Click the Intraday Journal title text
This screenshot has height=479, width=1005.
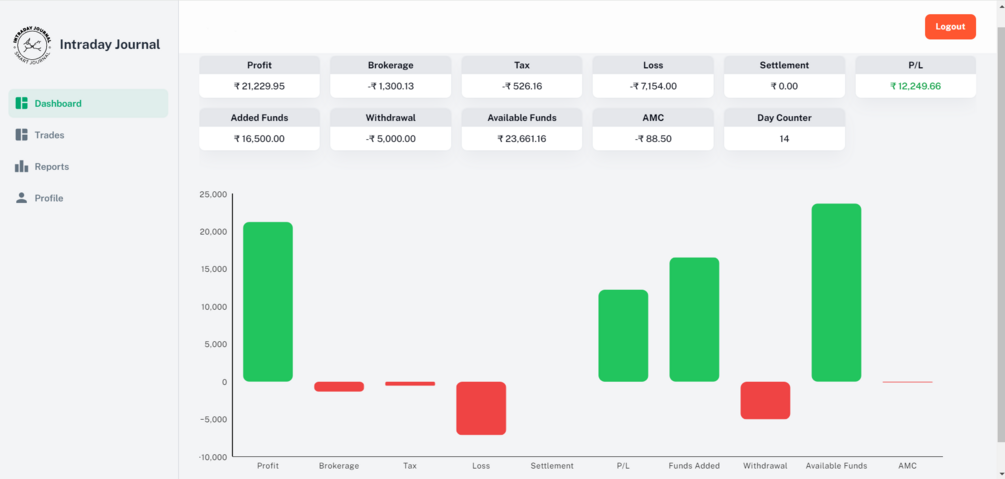point(110,45)
